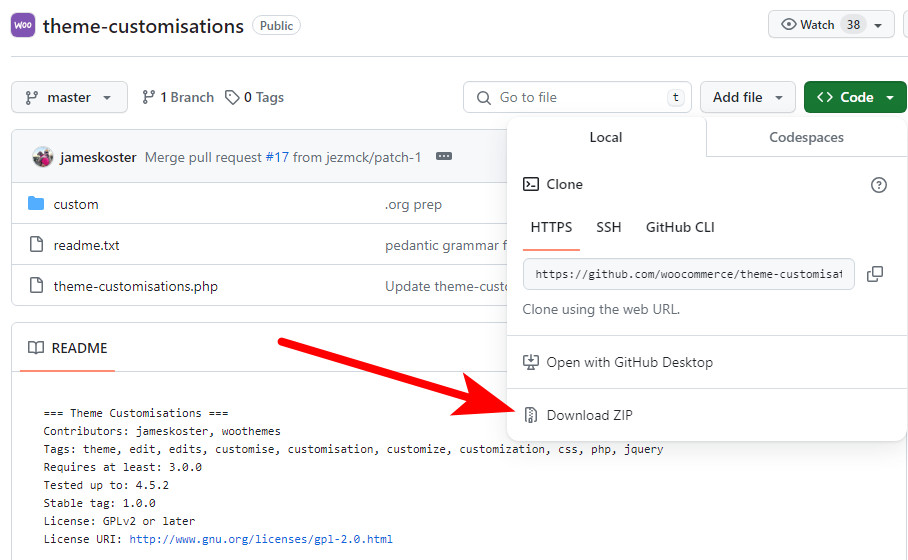Click the copy URL to clipboard icon
908x560 pixels.
point(875,274)
